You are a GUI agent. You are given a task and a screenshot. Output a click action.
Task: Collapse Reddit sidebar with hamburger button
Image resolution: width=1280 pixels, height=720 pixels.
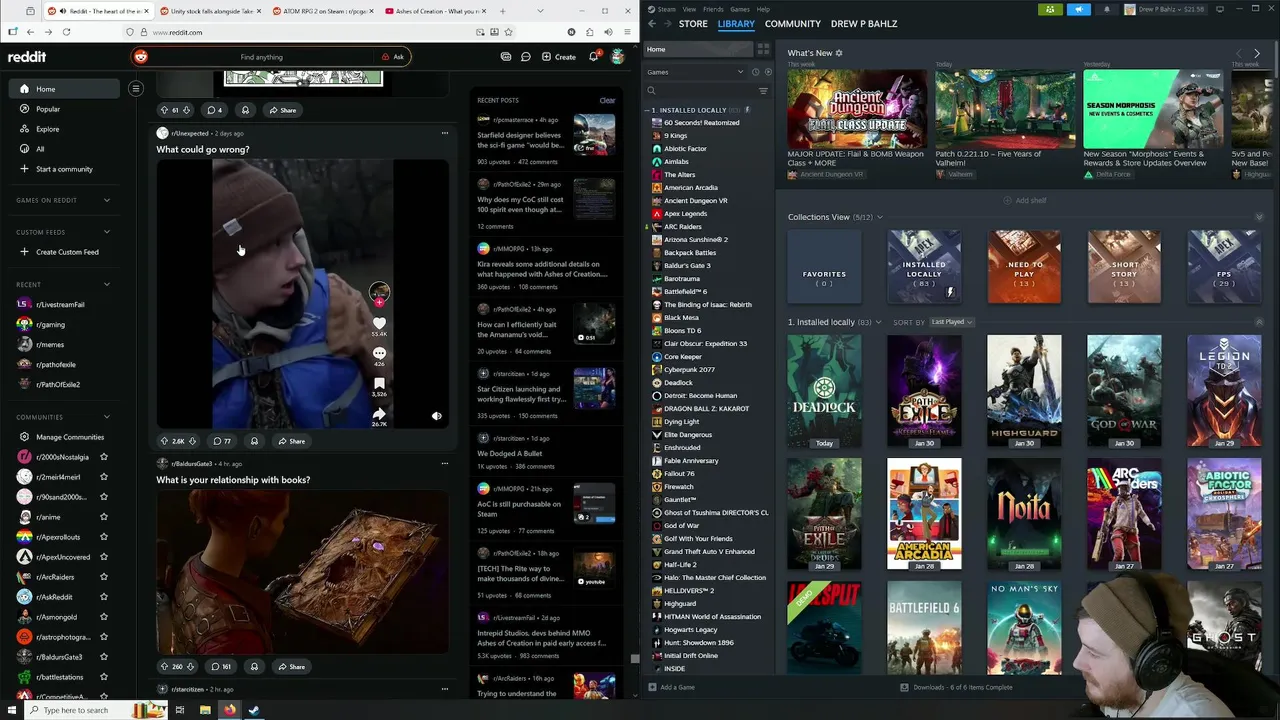136,89
